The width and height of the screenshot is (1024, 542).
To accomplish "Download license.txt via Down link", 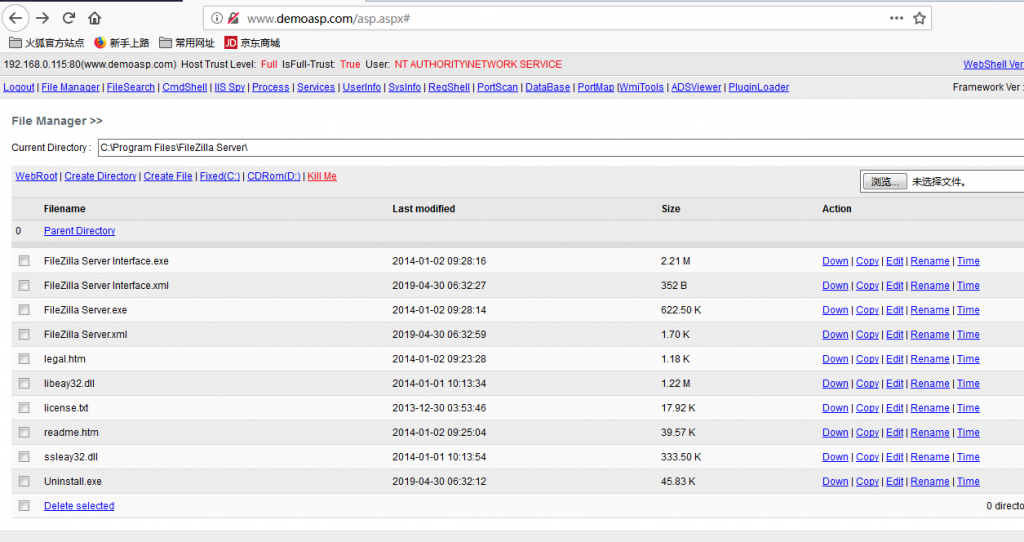I will coord(835,407).
